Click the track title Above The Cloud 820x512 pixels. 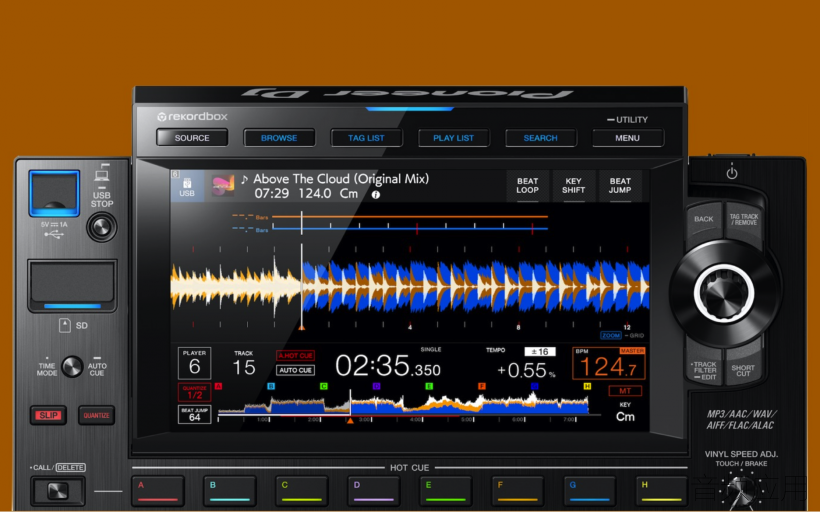(341, 179)
